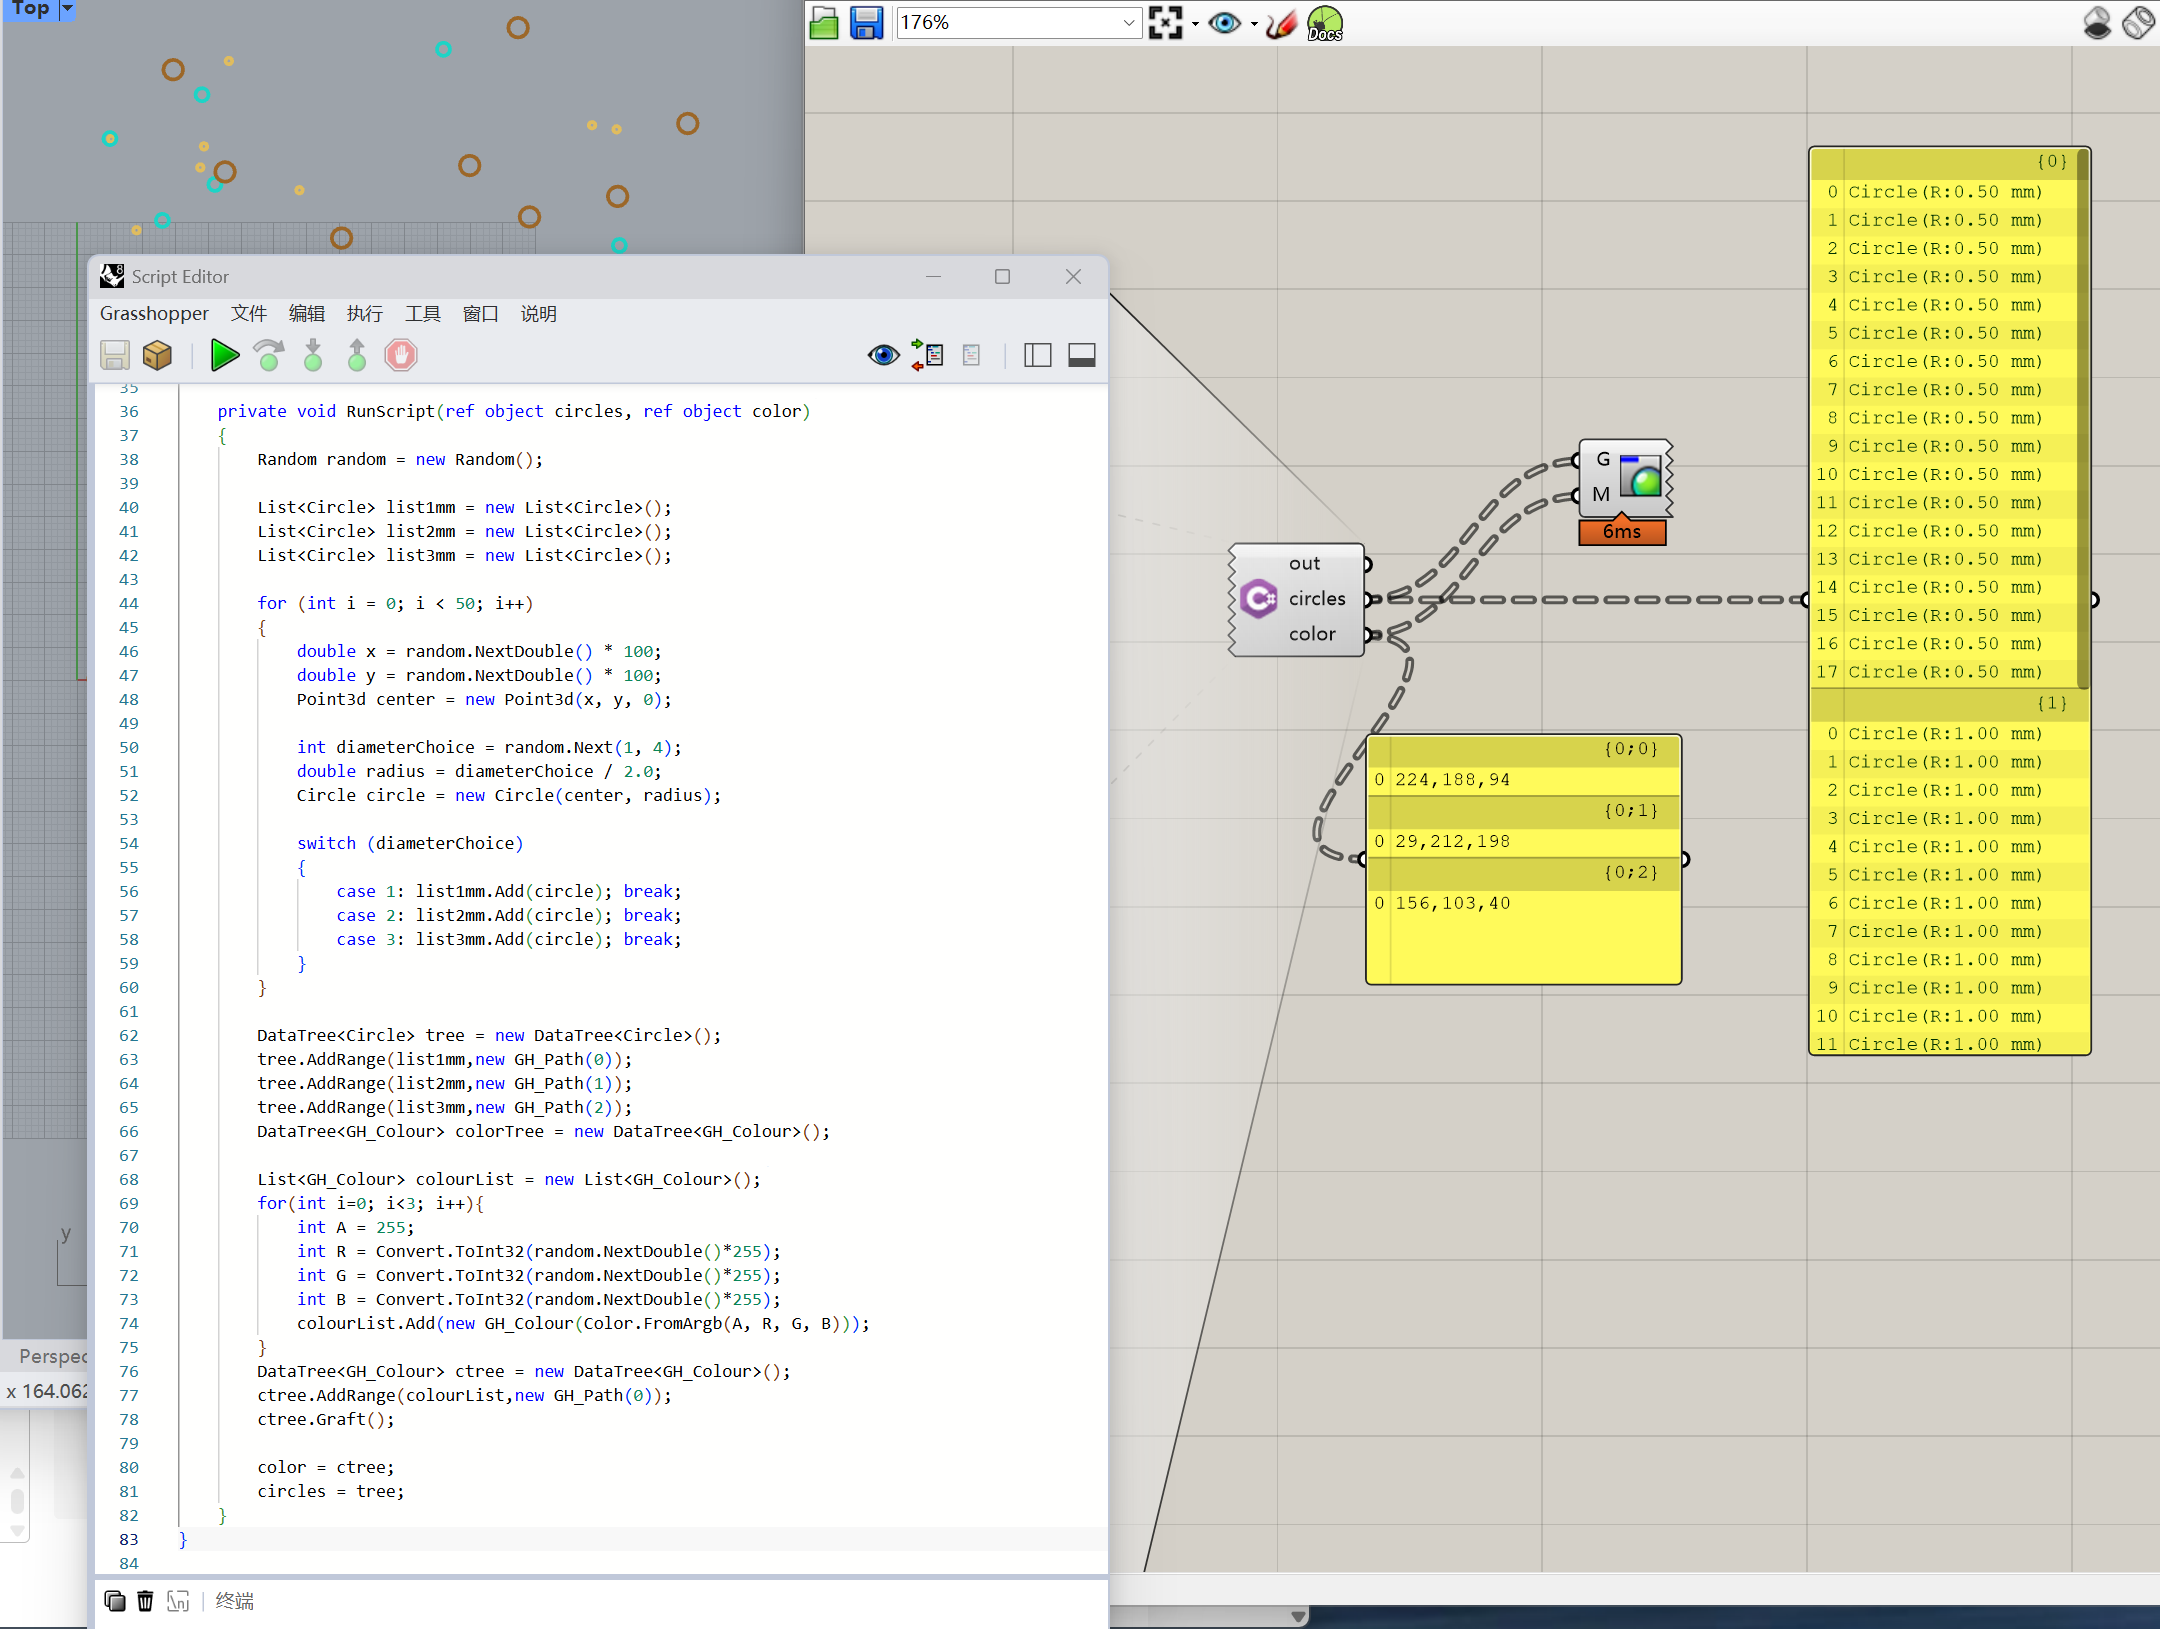
Task: Click the red stop hand icon
Action: [x=401, y=355]
